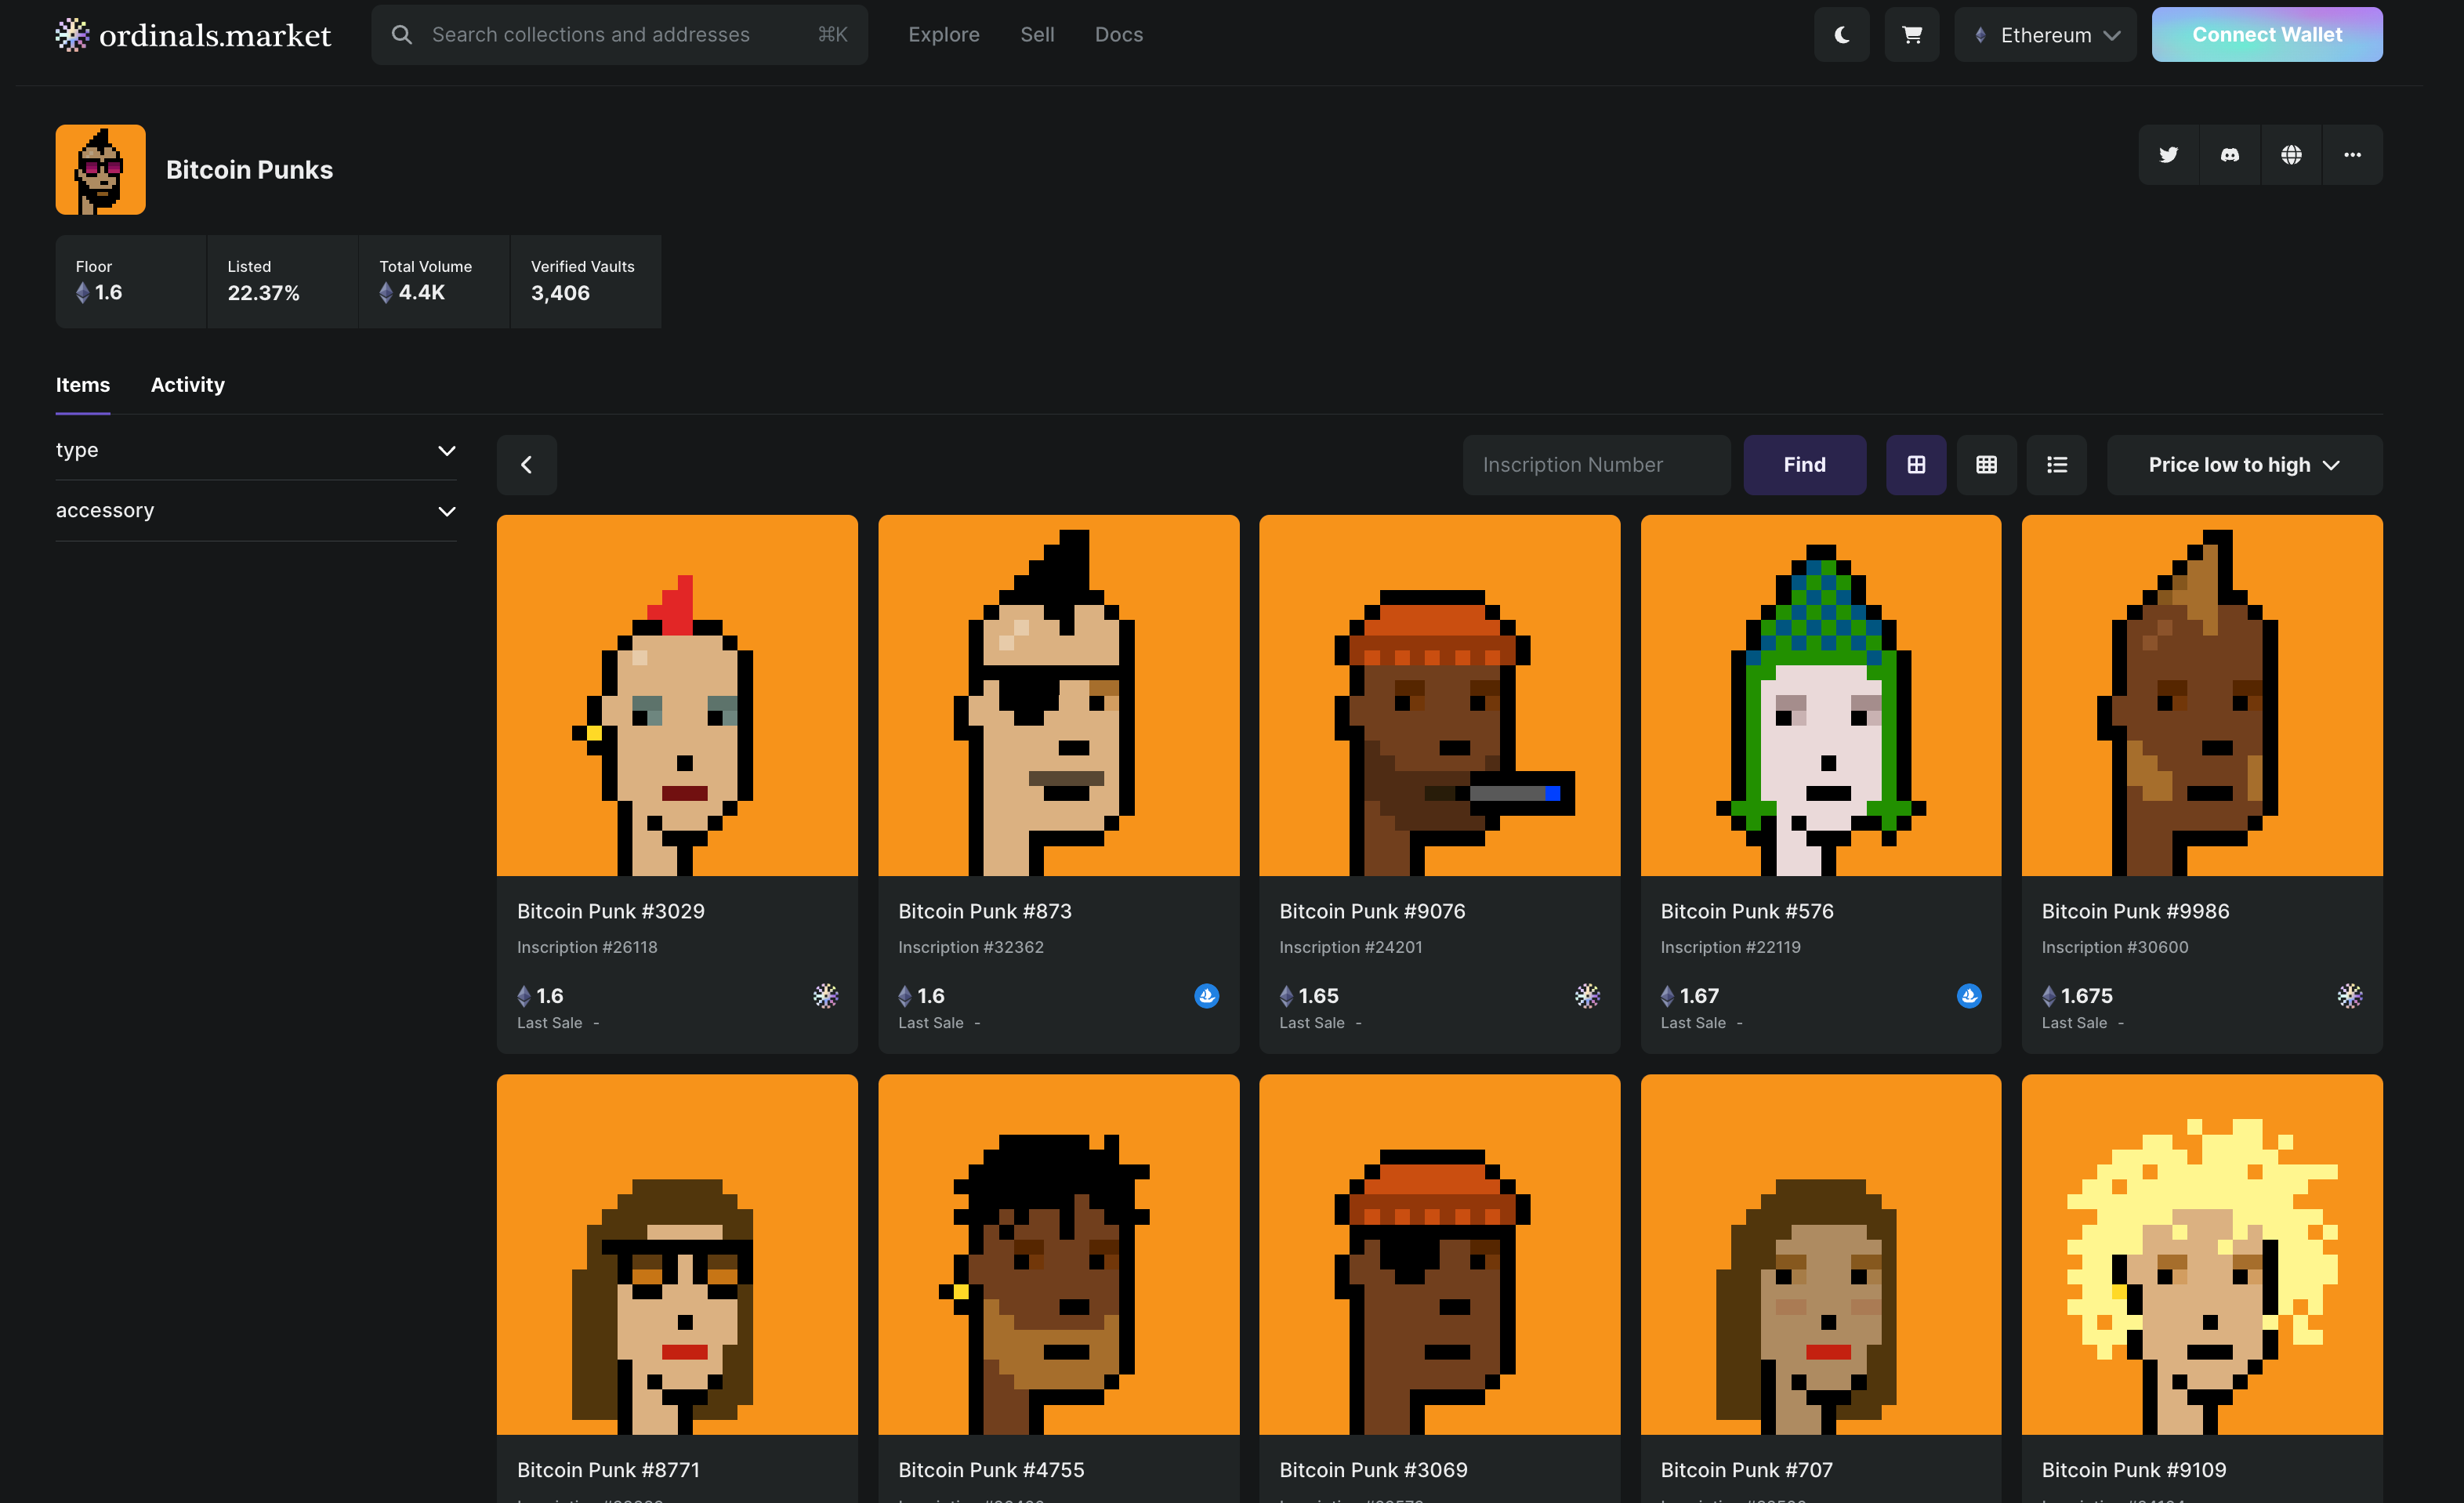This screenshot has width=2464, height=1503.
Task: Open Bitcoin Punk #9076 image
Action: tap(1439, 695)
